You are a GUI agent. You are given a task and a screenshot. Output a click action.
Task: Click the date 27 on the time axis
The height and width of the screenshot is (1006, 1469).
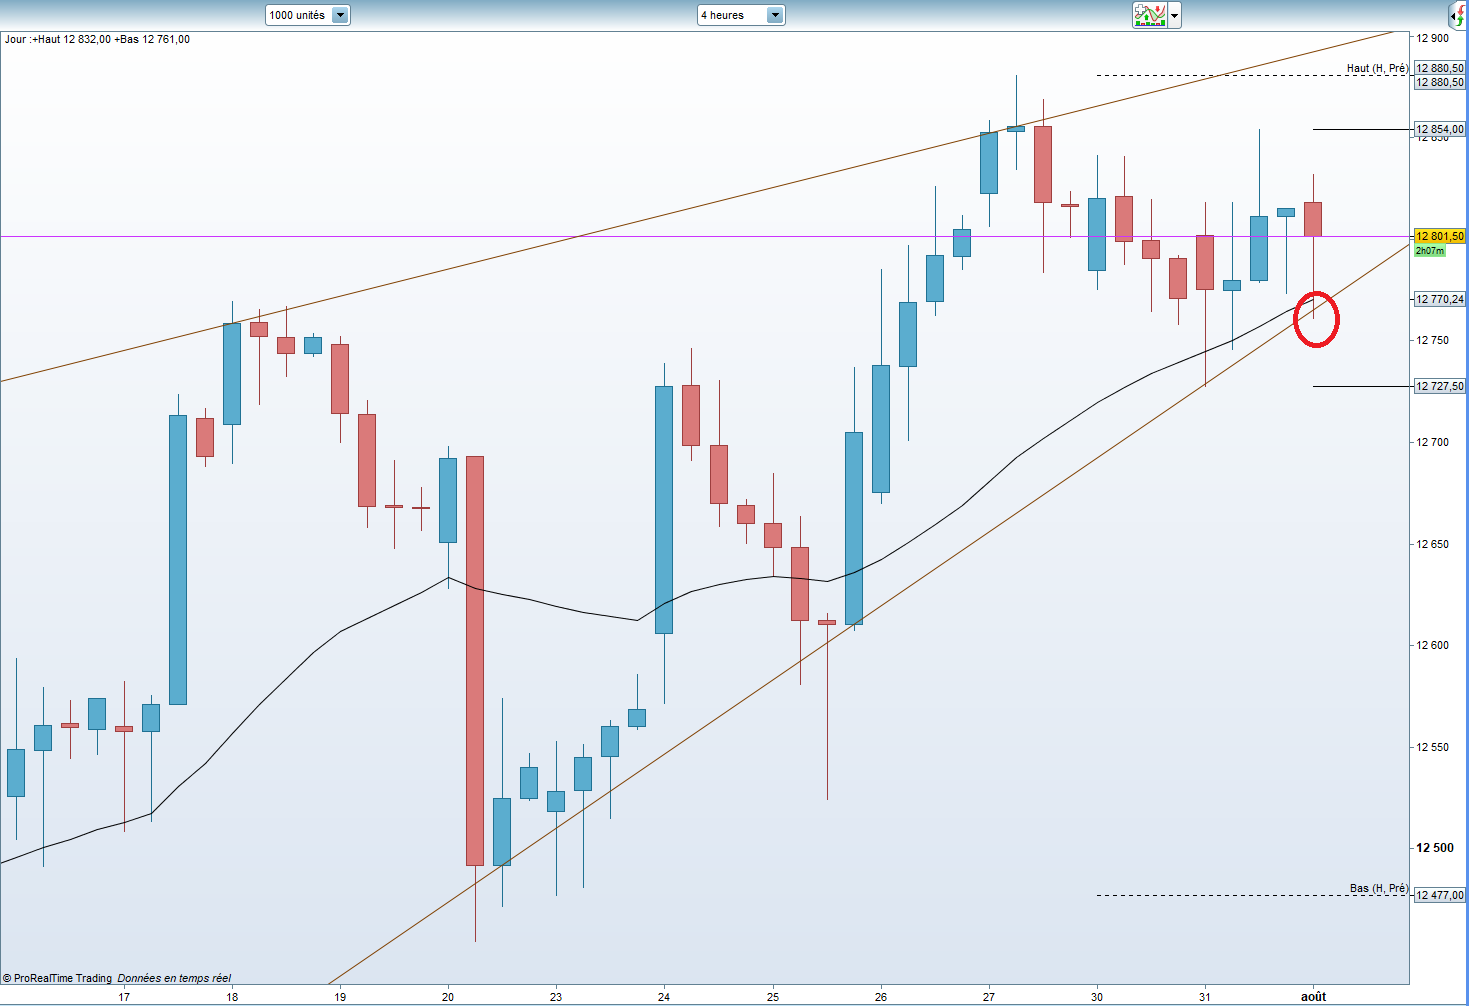coord(989,996)
